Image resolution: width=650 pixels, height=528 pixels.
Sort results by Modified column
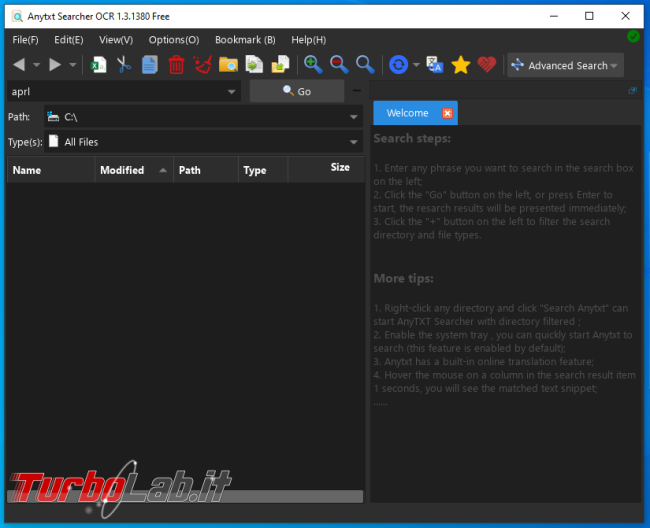point(134,170)
